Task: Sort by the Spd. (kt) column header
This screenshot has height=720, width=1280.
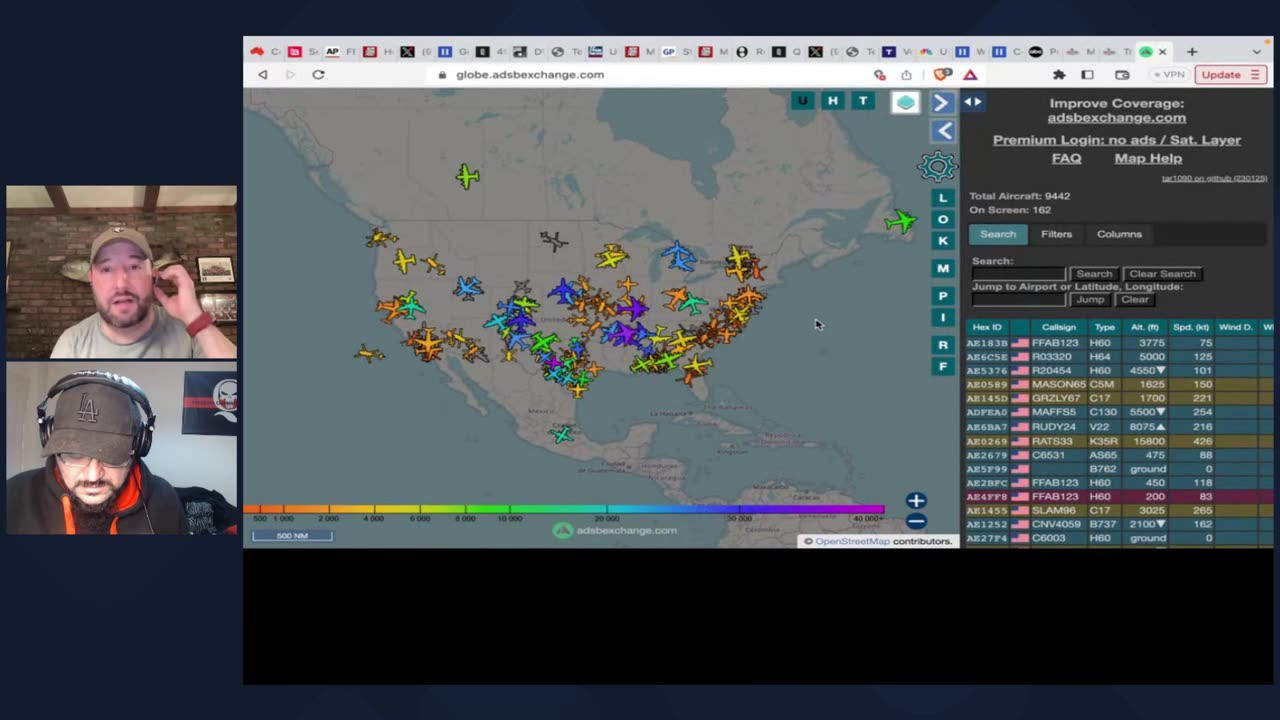Action: 1190,327
